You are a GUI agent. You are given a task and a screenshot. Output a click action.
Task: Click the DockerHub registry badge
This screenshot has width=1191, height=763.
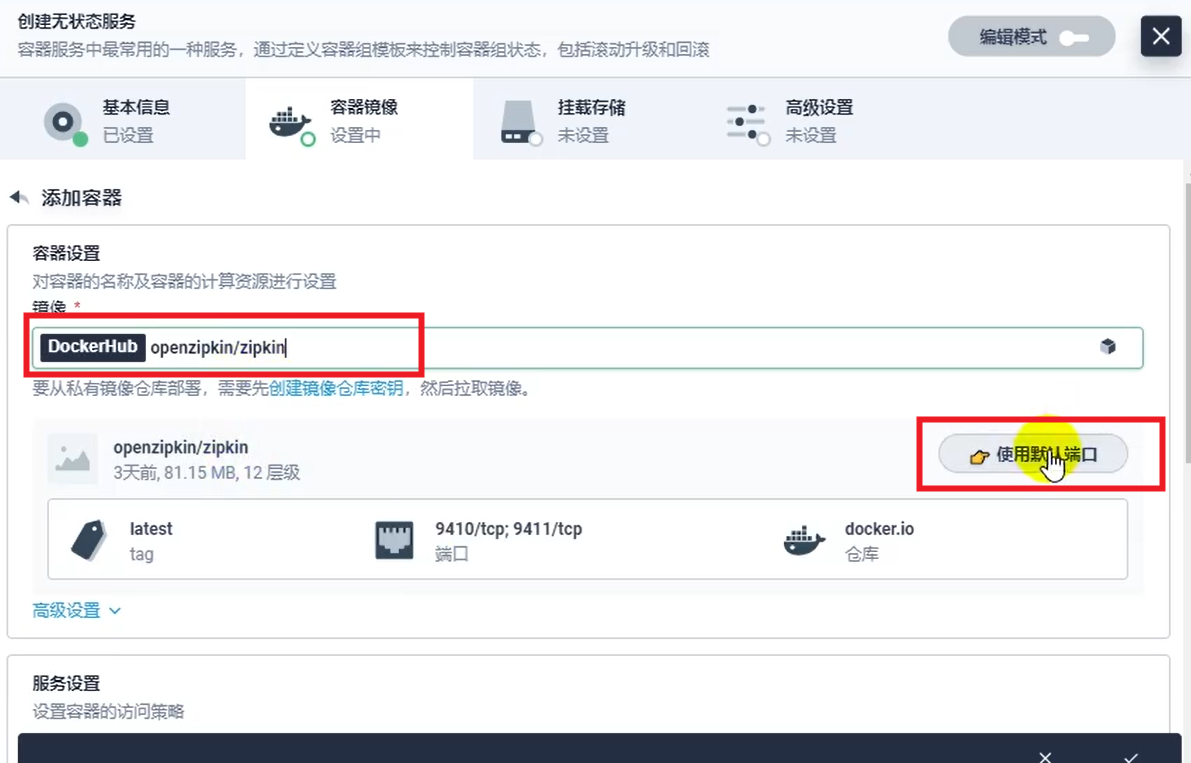93,347
